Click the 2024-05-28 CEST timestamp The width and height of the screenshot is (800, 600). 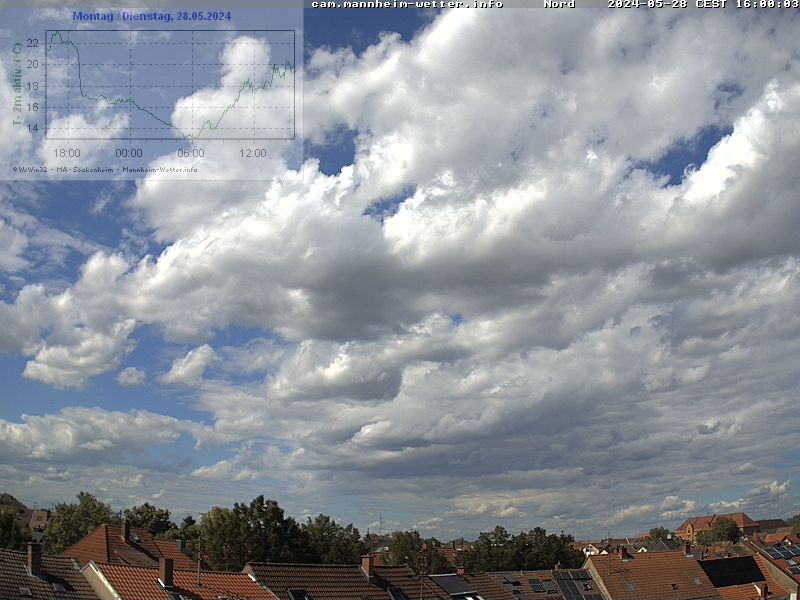pyautogui.click(x=702, y=4)
